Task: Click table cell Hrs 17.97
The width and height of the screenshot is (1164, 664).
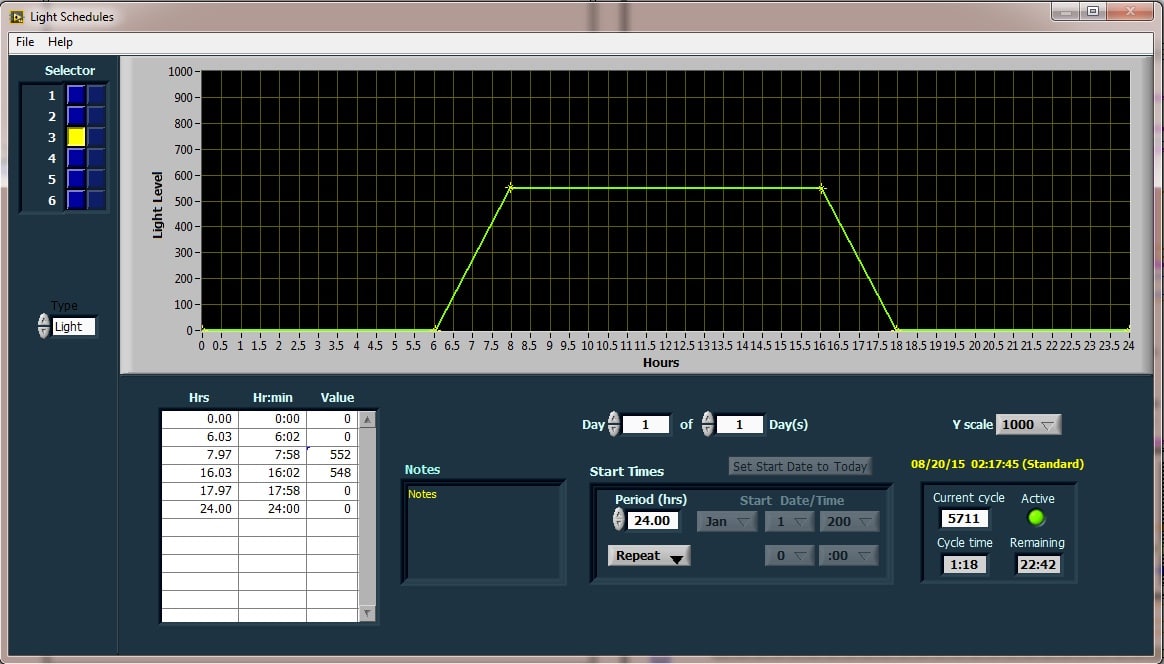Action: [200, 490]
